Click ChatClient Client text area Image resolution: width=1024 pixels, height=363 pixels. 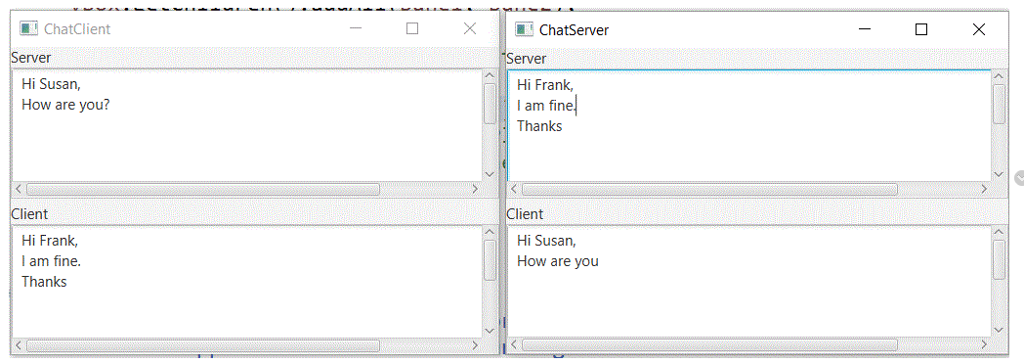pyautogui.click(x=248, y=281)
